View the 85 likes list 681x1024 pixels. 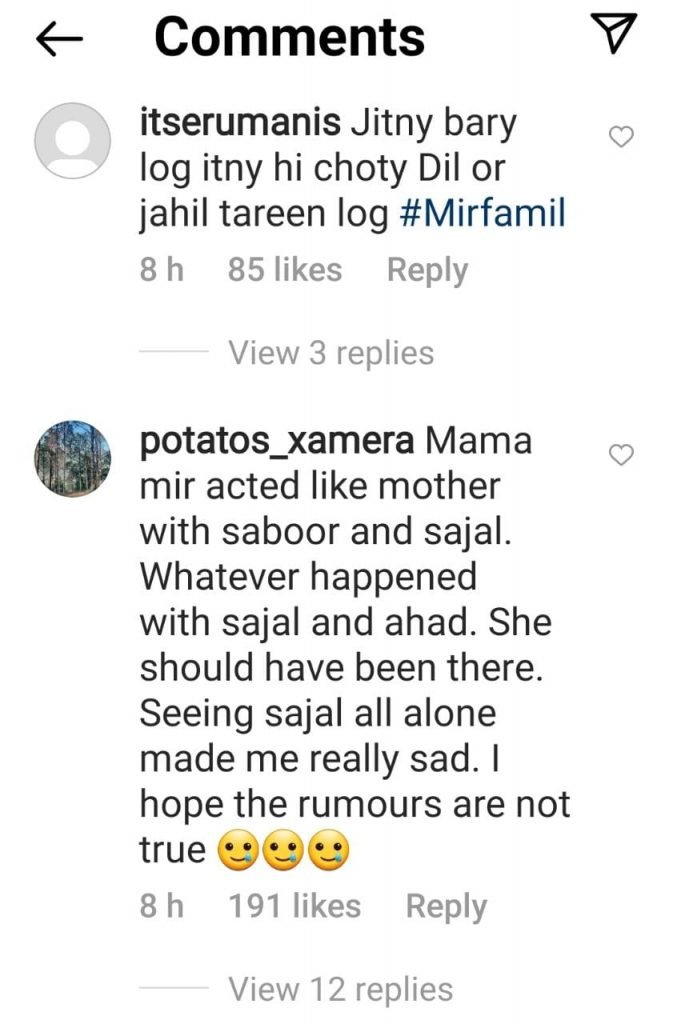point(284,270)
